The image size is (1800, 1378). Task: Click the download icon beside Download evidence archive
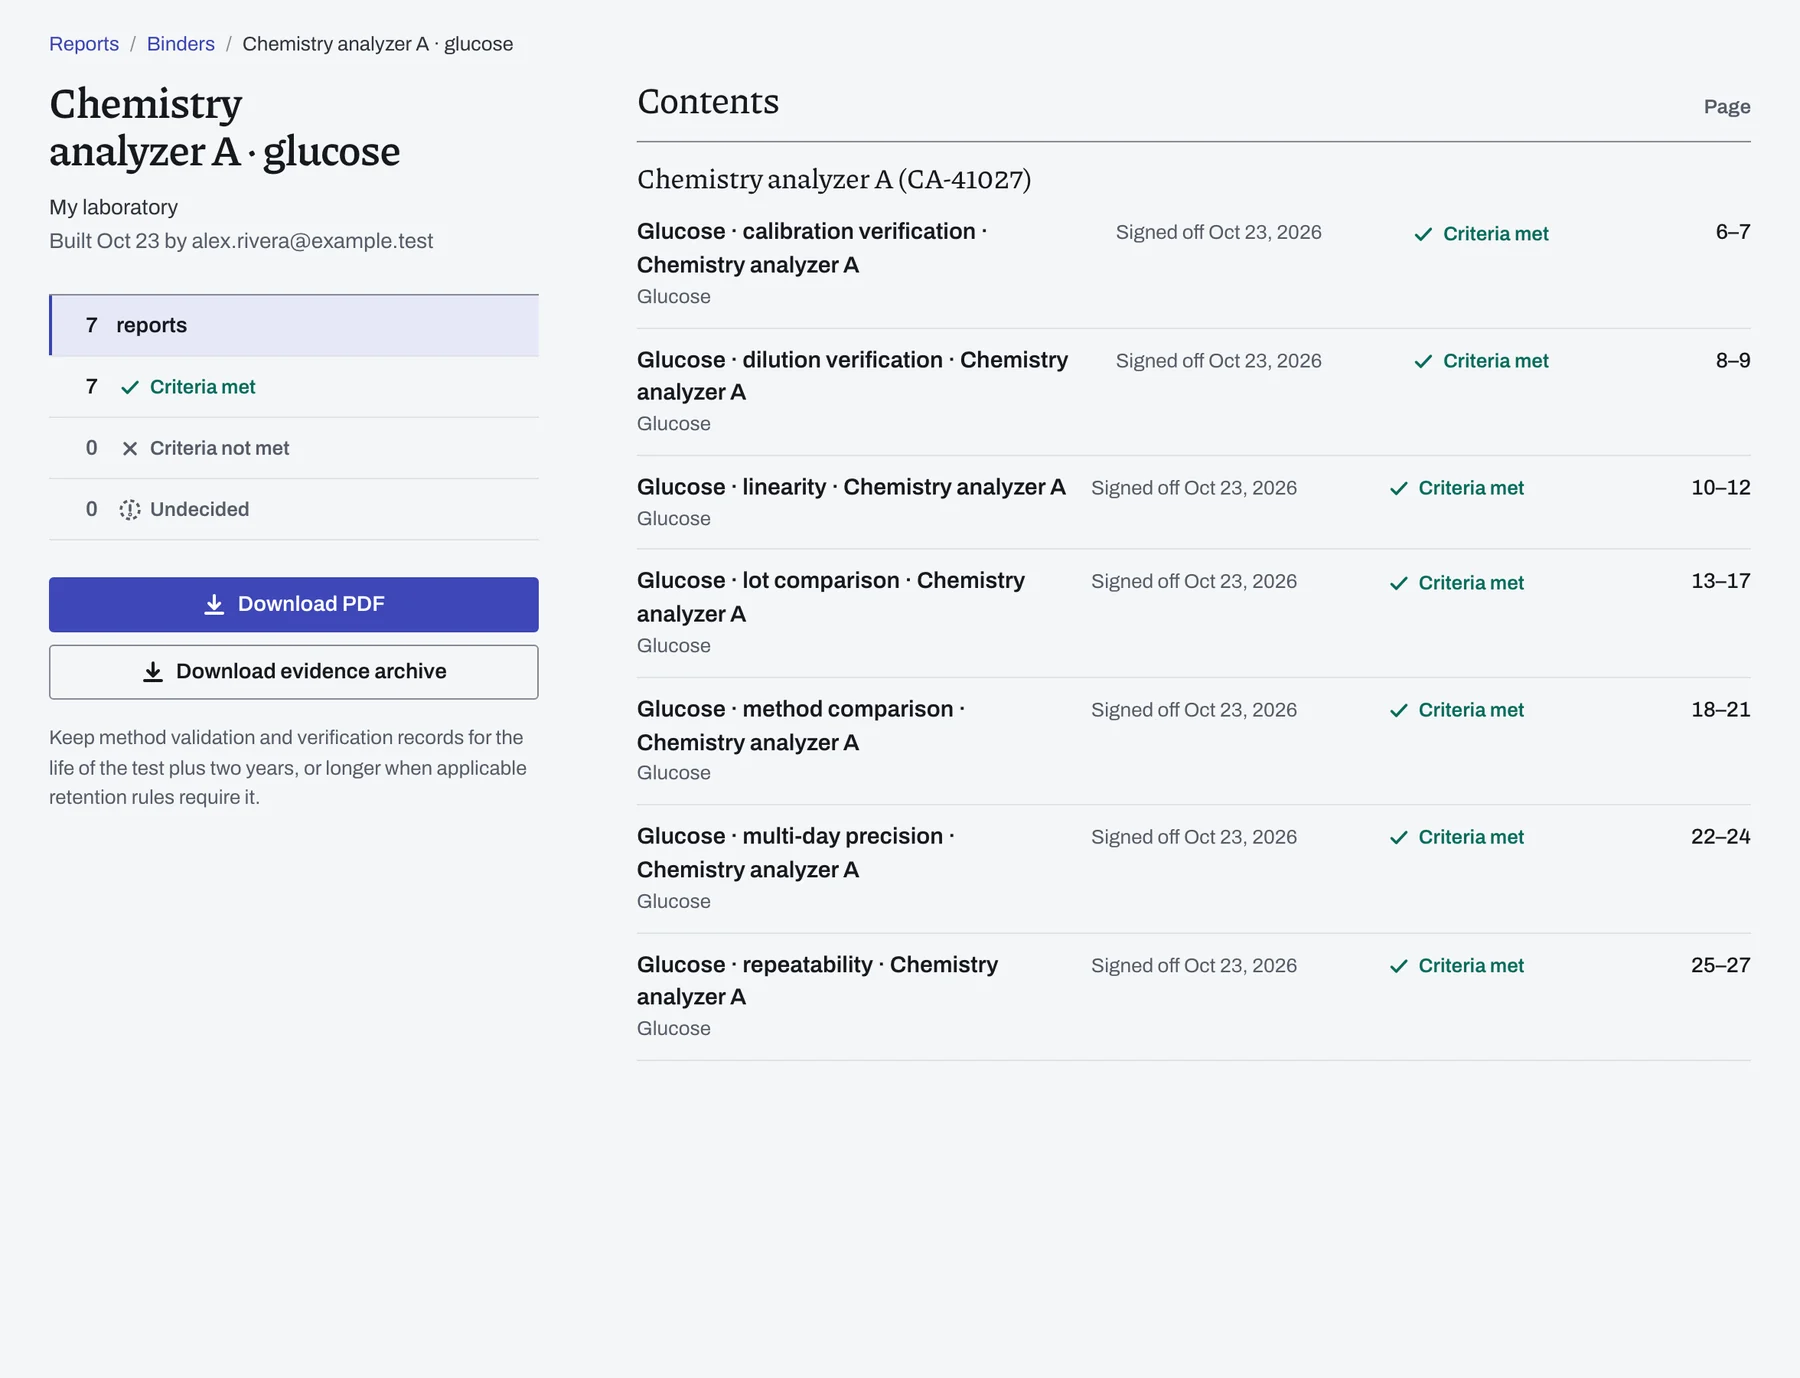153,672
